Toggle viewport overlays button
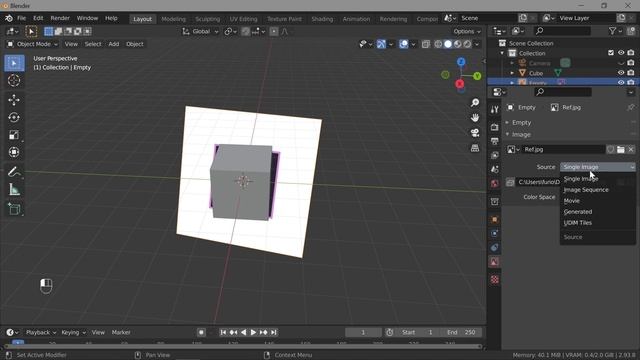 coord(404,44)
